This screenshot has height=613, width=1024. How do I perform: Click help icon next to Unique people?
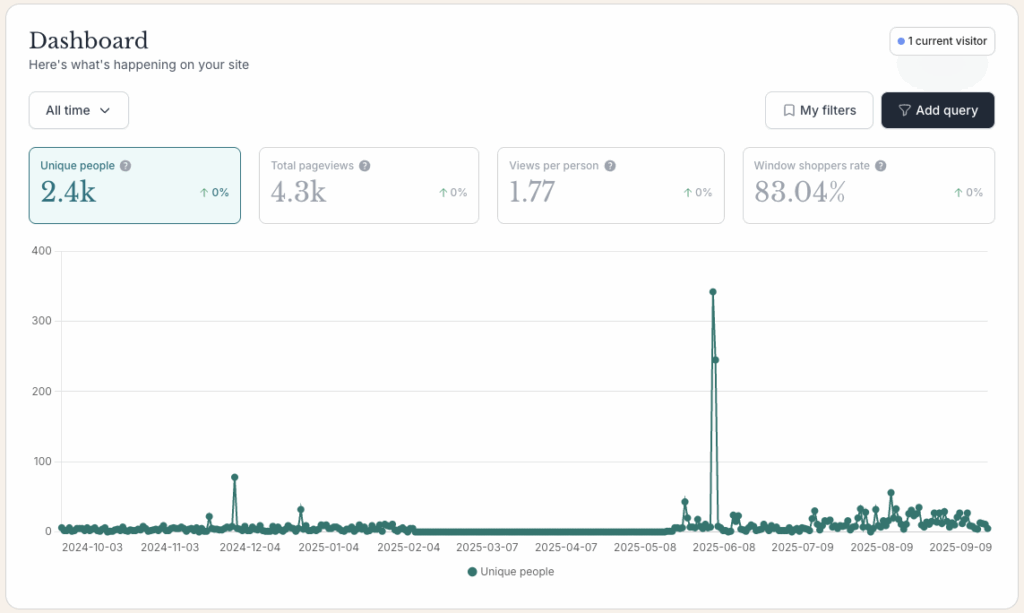[x=125, y=166]
